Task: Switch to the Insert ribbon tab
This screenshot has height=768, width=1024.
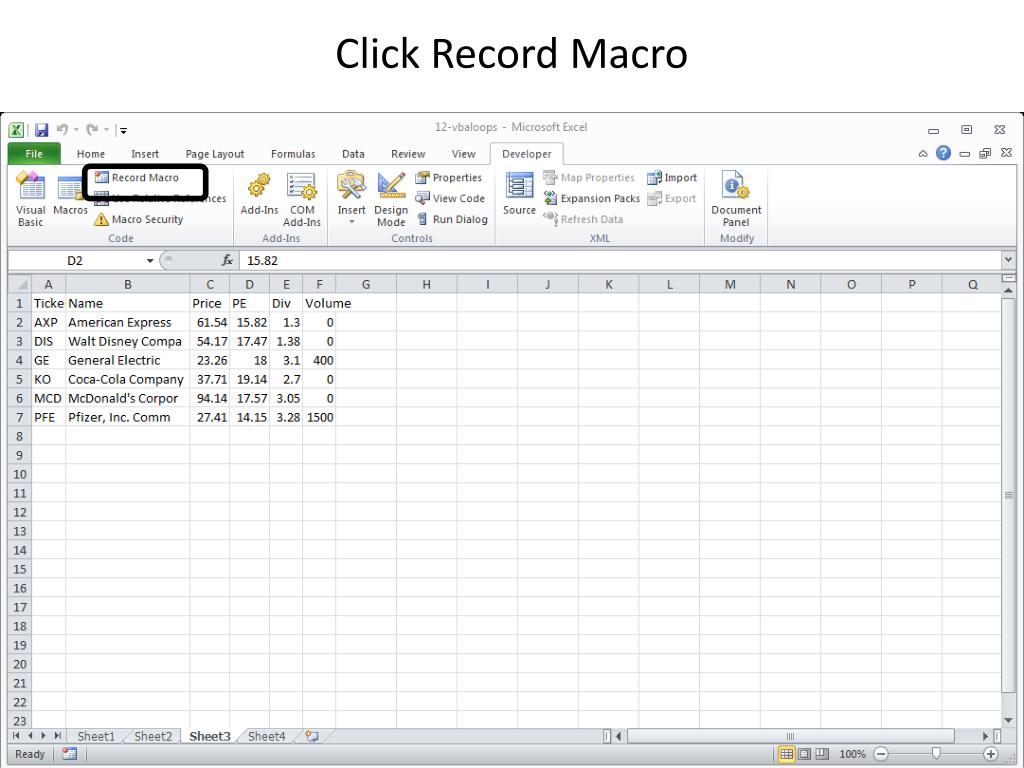Action: tap(145, 154)
